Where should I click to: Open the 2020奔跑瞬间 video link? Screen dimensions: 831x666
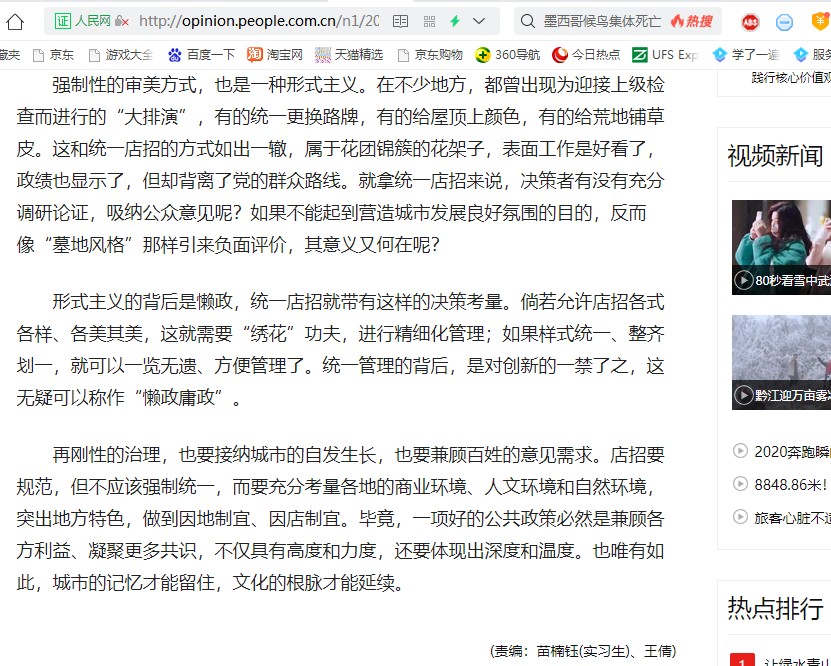click(790, 451)
